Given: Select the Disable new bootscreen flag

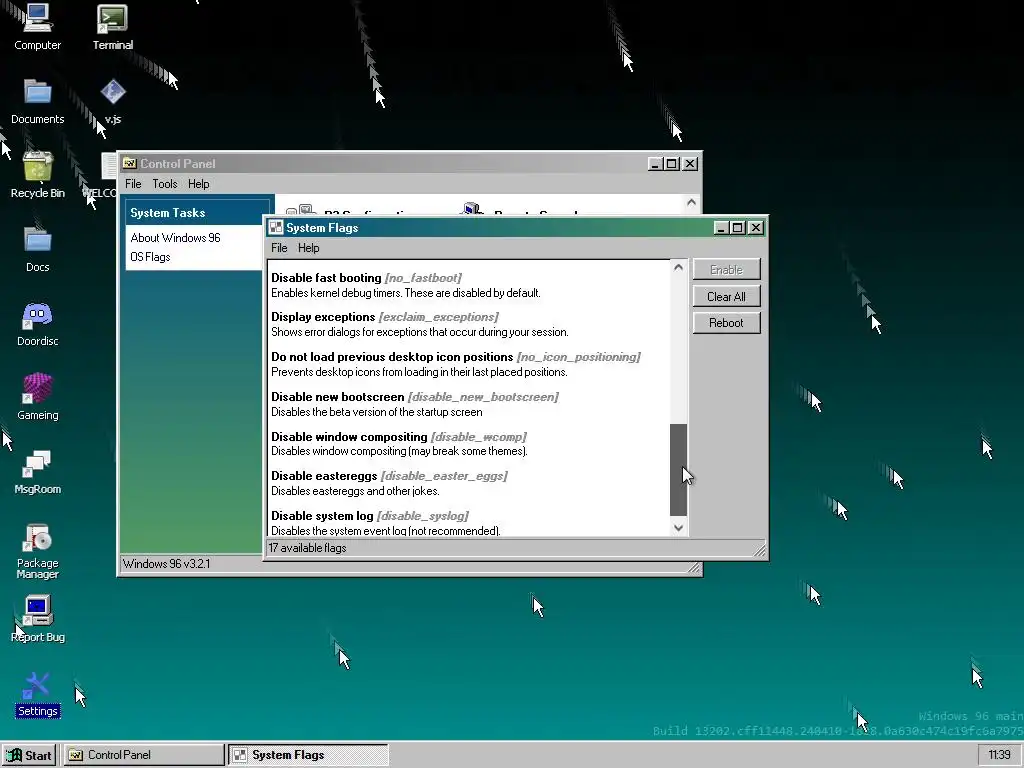Looking at the screenshot, I should pos(469,404).
